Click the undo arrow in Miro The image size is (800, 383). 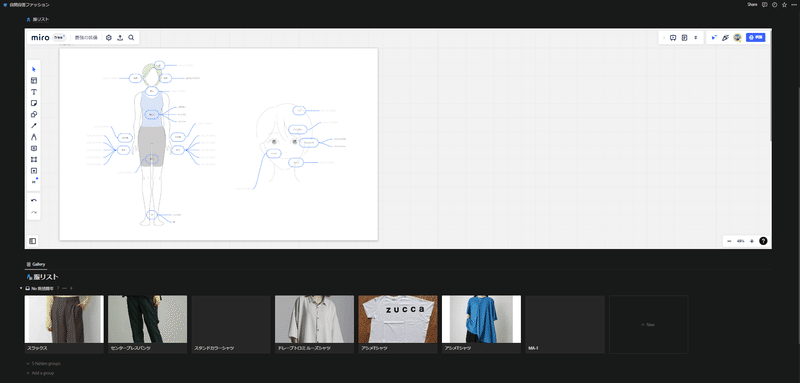34,200
